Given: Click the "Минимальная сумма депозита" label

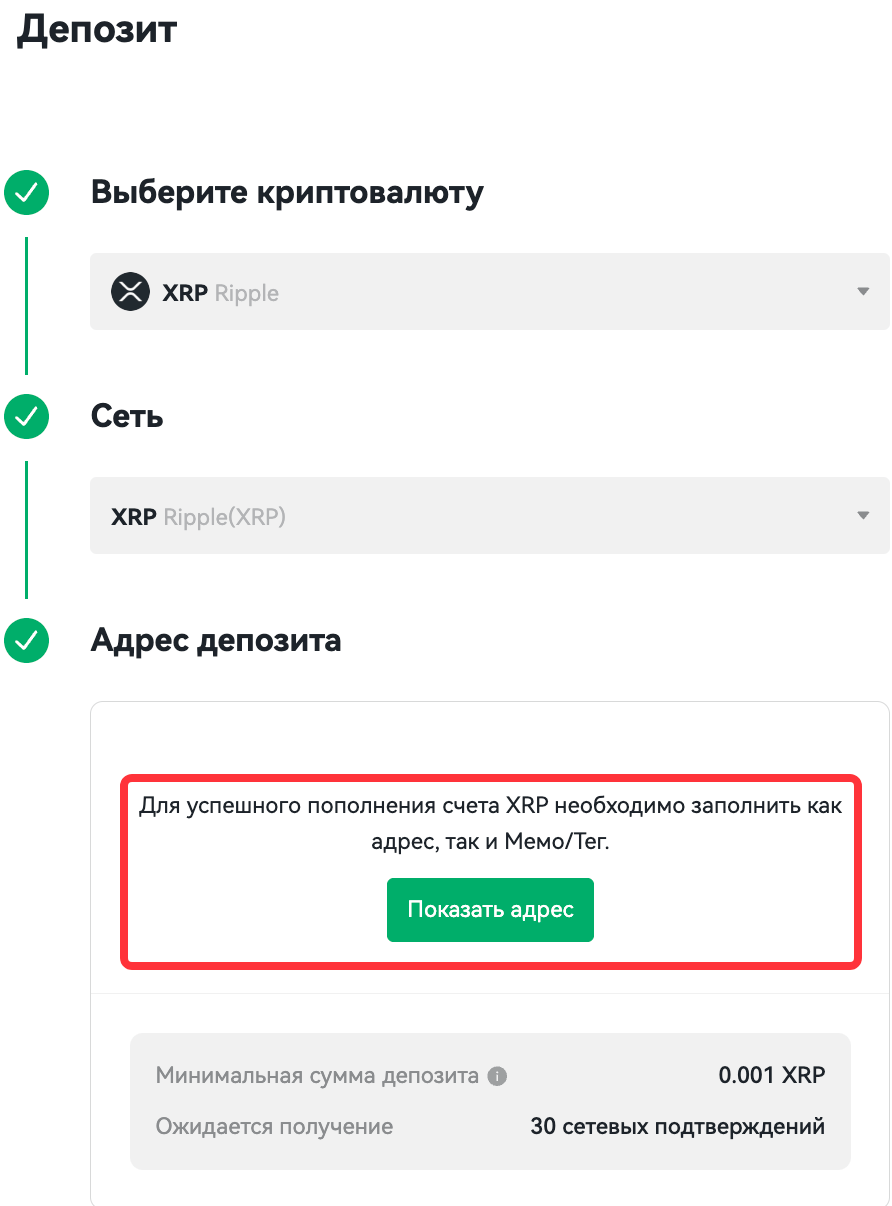Looking at the screenshot, I should (x=317, y=1077).
